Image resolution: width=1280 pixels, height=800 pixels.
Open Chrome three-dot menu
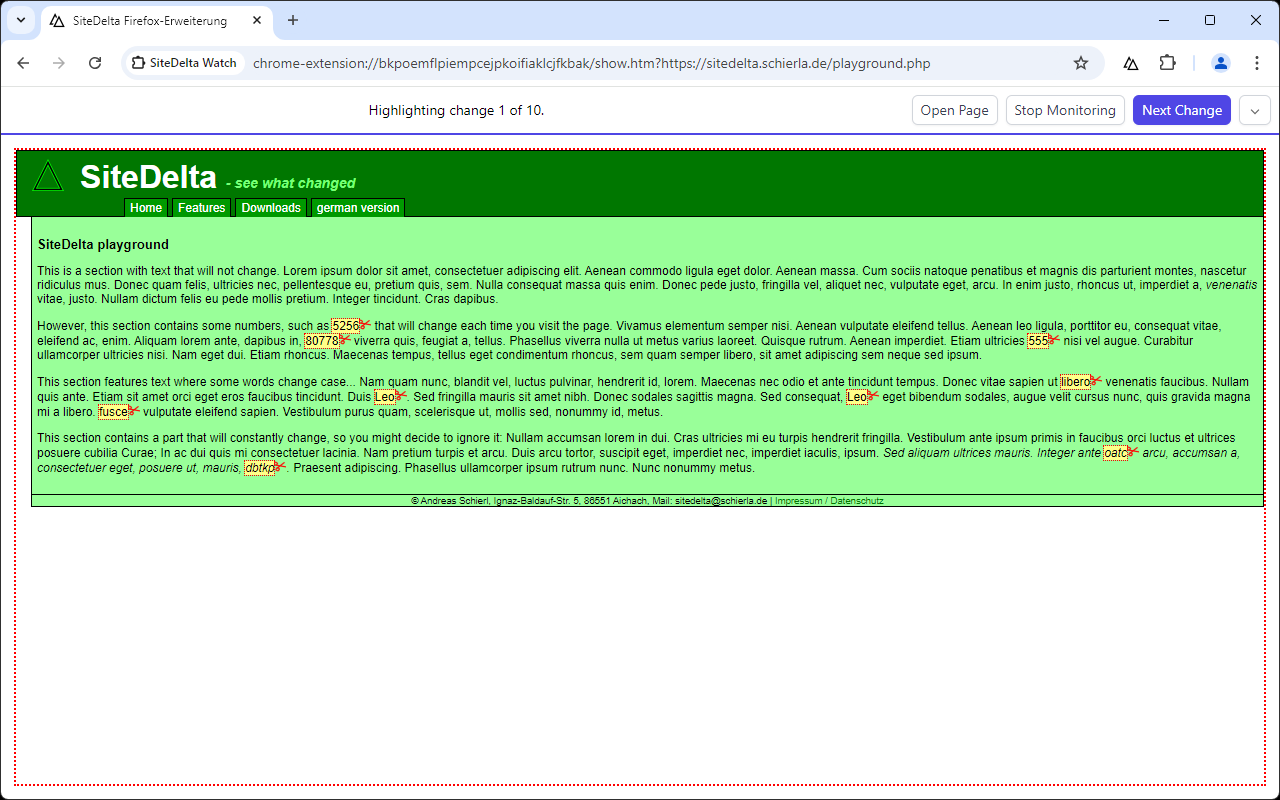click(1257, 63)
